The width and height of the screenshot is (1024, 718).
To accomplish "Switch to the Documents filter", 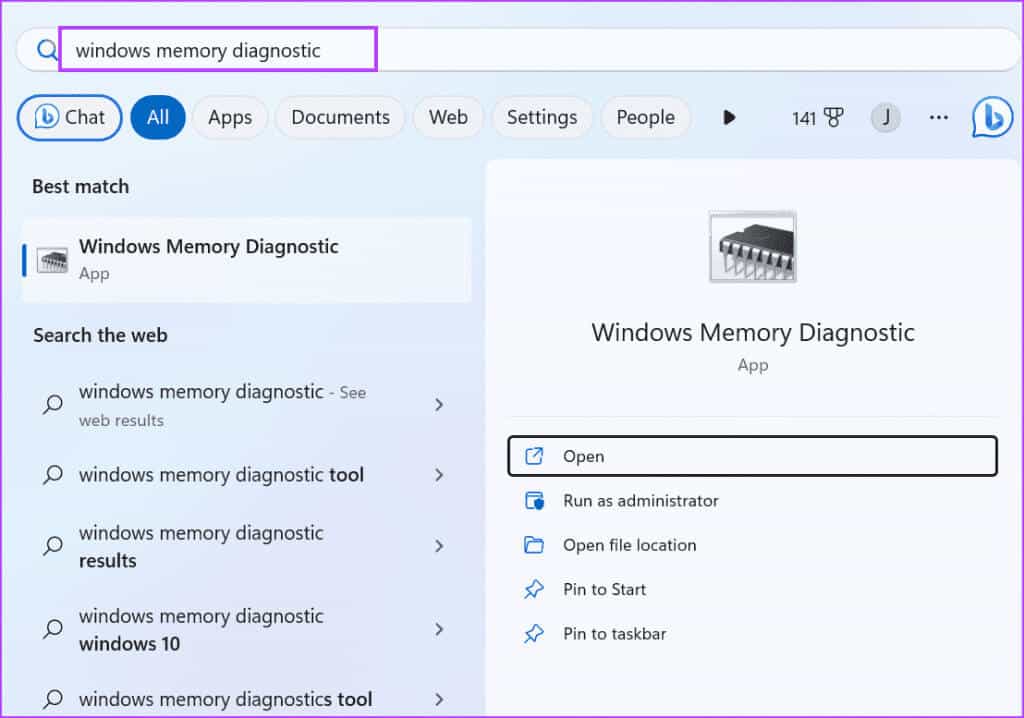I will [340, 118].
